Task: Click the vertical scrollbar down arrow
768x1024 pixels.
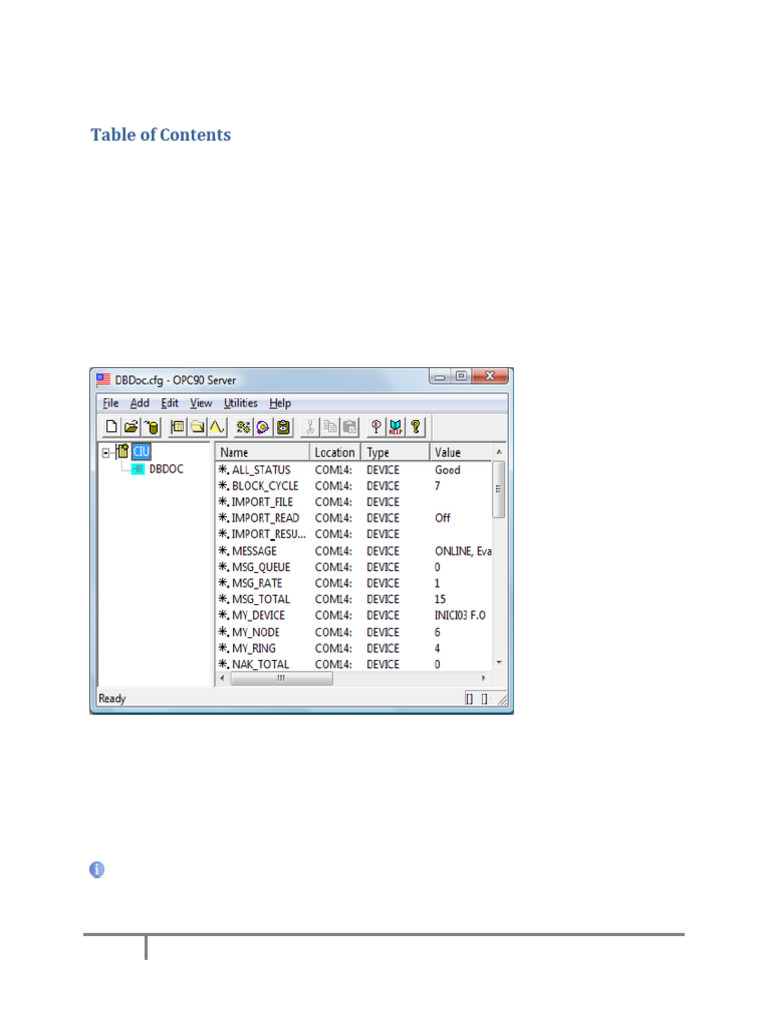Action: pos(499,663)
